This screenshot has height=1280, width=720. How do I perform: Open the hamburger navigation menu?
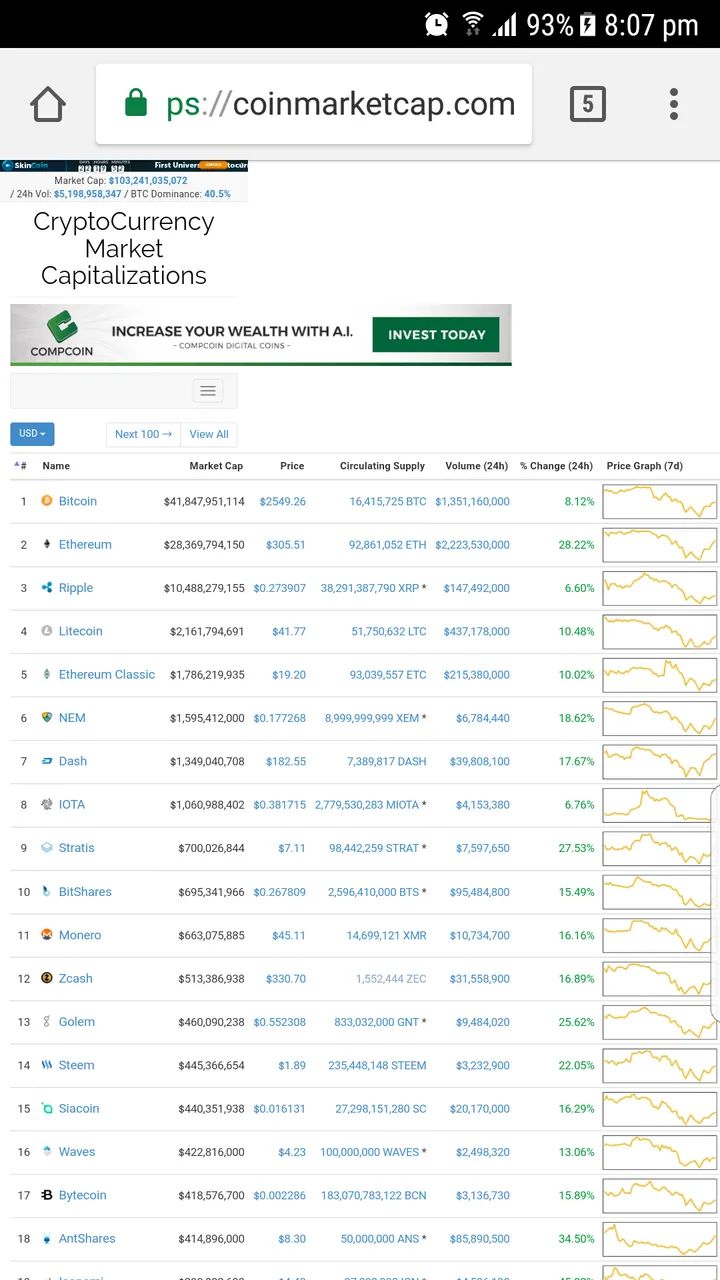pyautogui.click(x=208, y=391)
